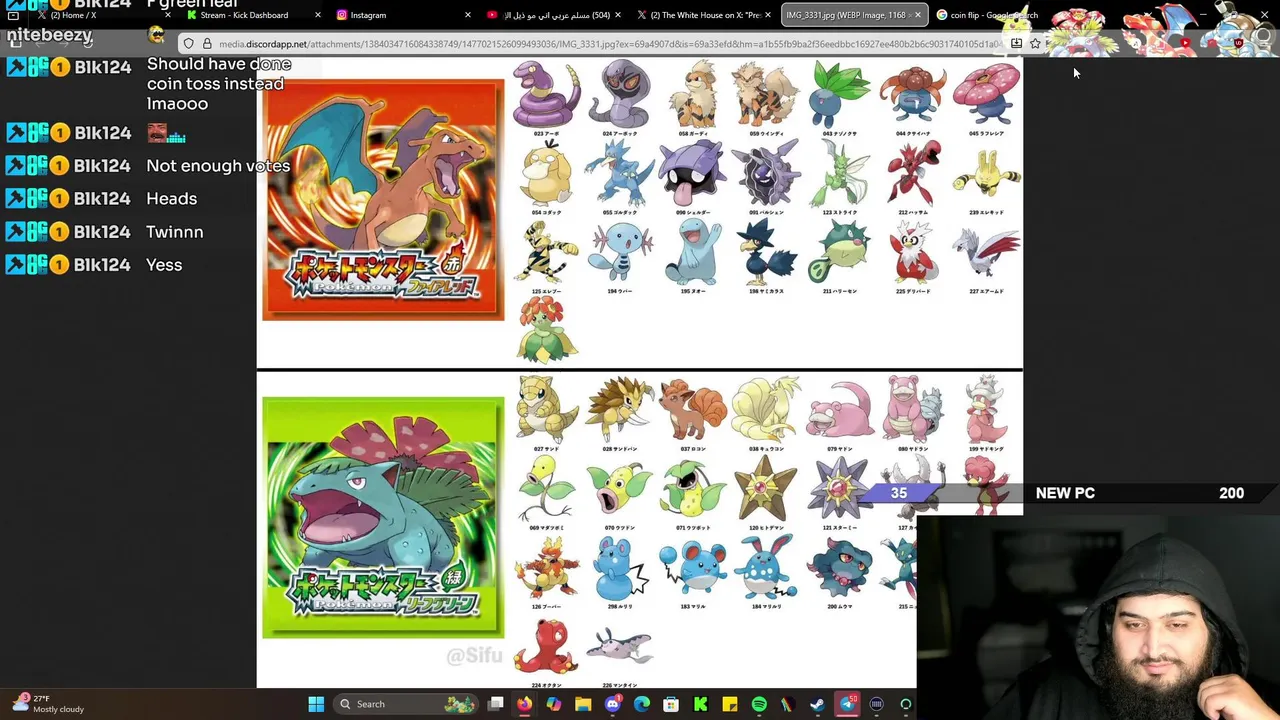Click the striped app icon left of Steam
Screen dimensions: 1280x720
(788, 704)
